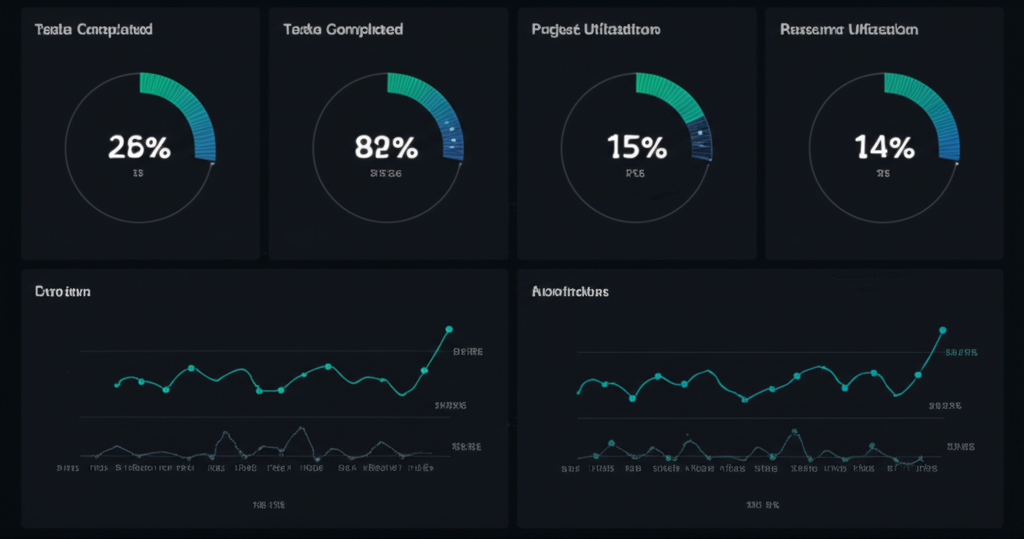Open the card title above the 26% gauge
The height and width of the screenshot is (539, 1024).
tap(93, 30)
